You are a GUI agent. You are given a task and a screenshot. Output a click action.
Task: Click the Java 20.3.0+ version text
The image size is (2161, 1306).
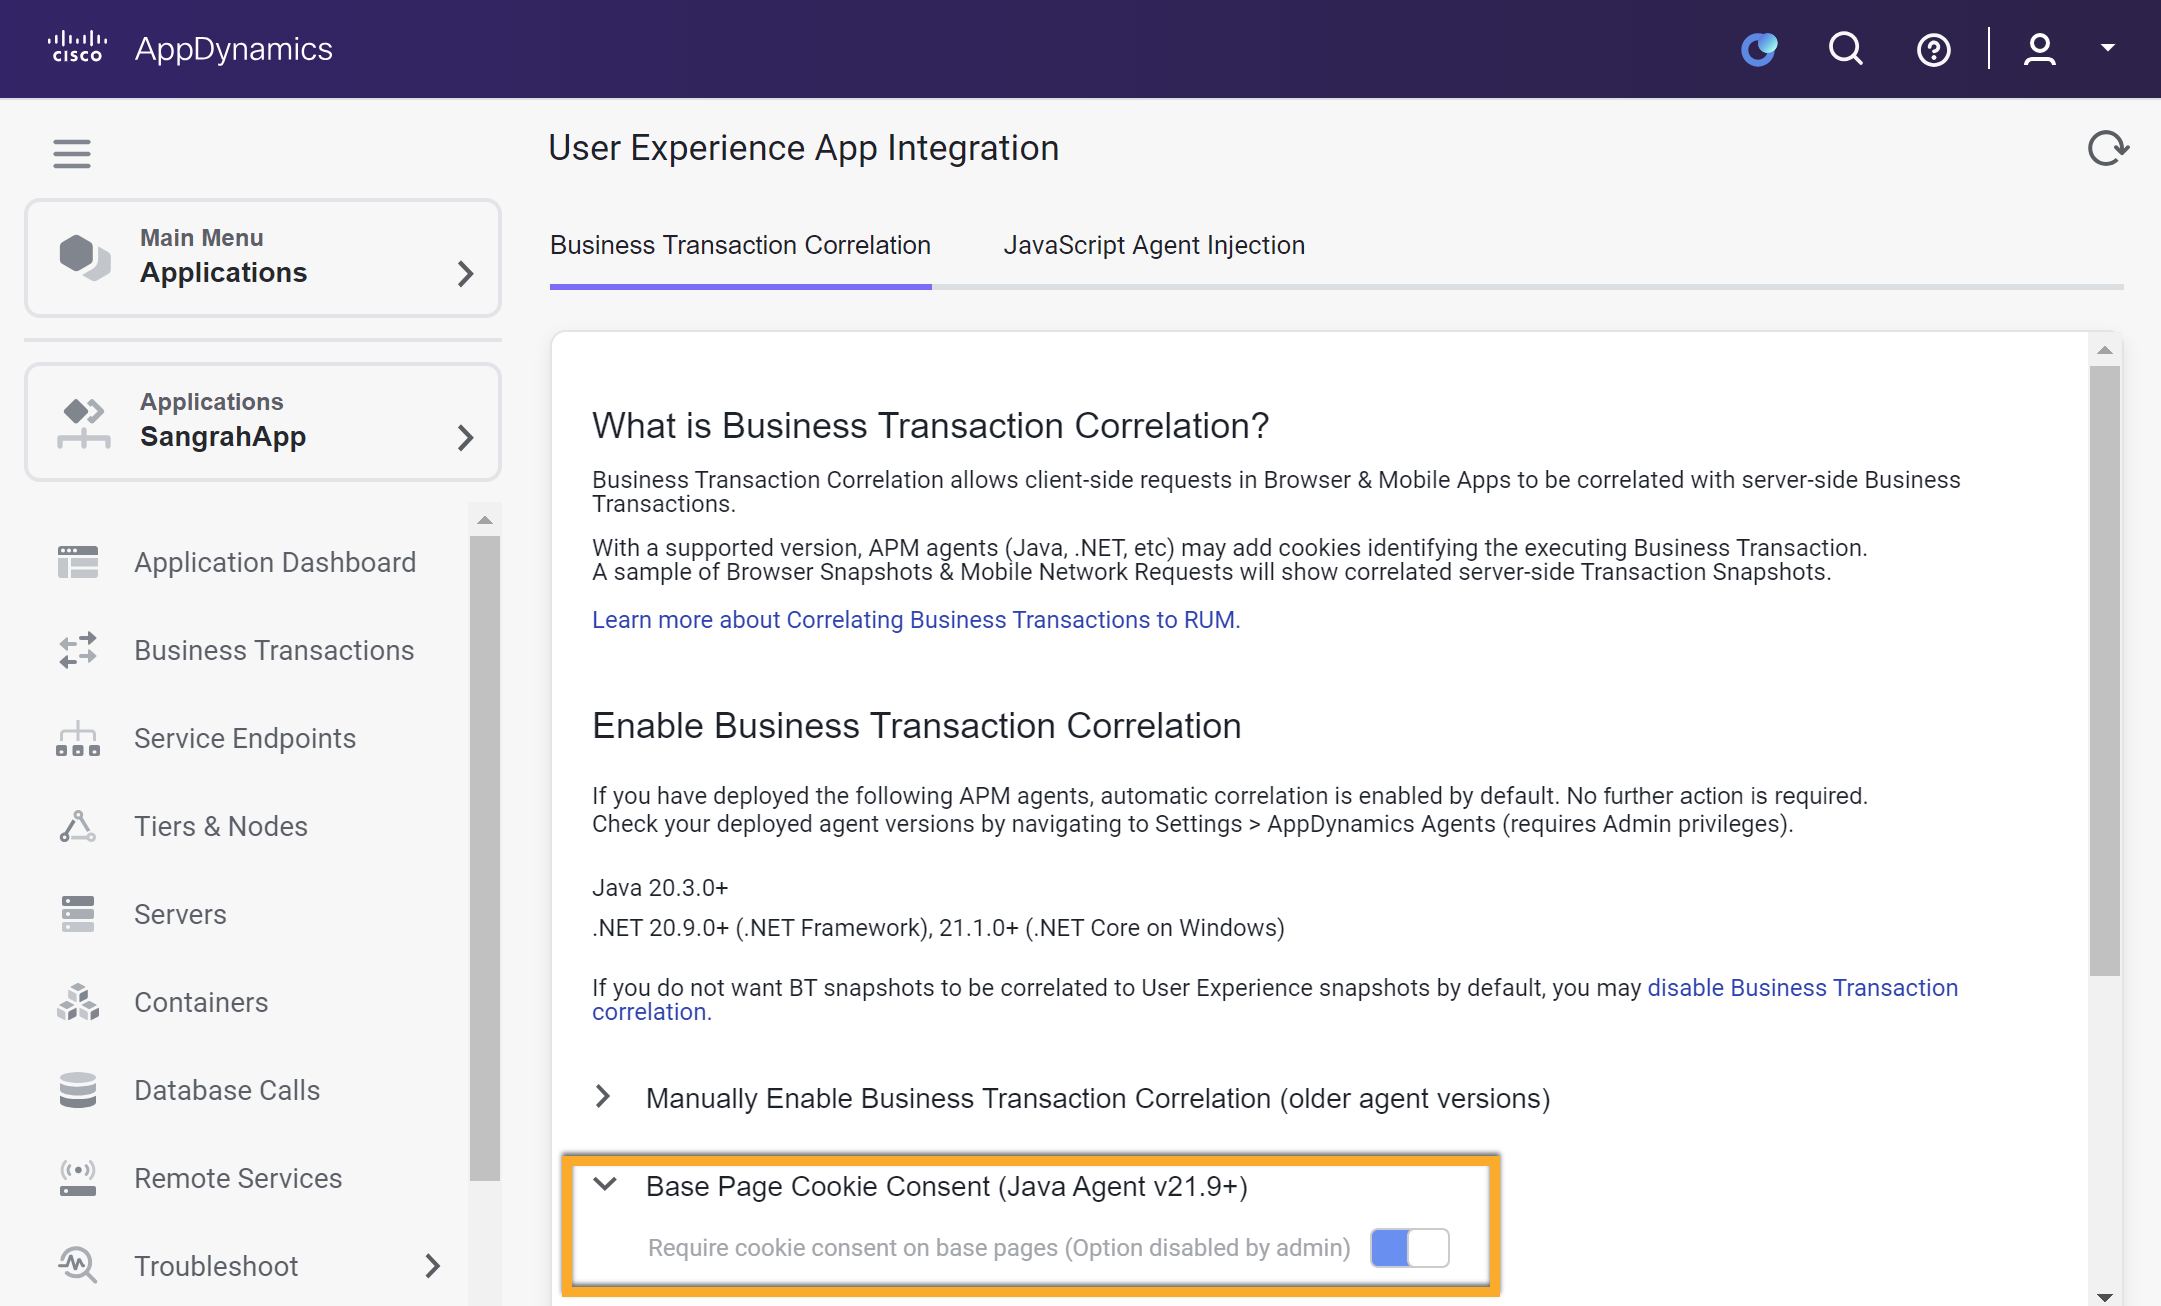click(x=660, y=888)
